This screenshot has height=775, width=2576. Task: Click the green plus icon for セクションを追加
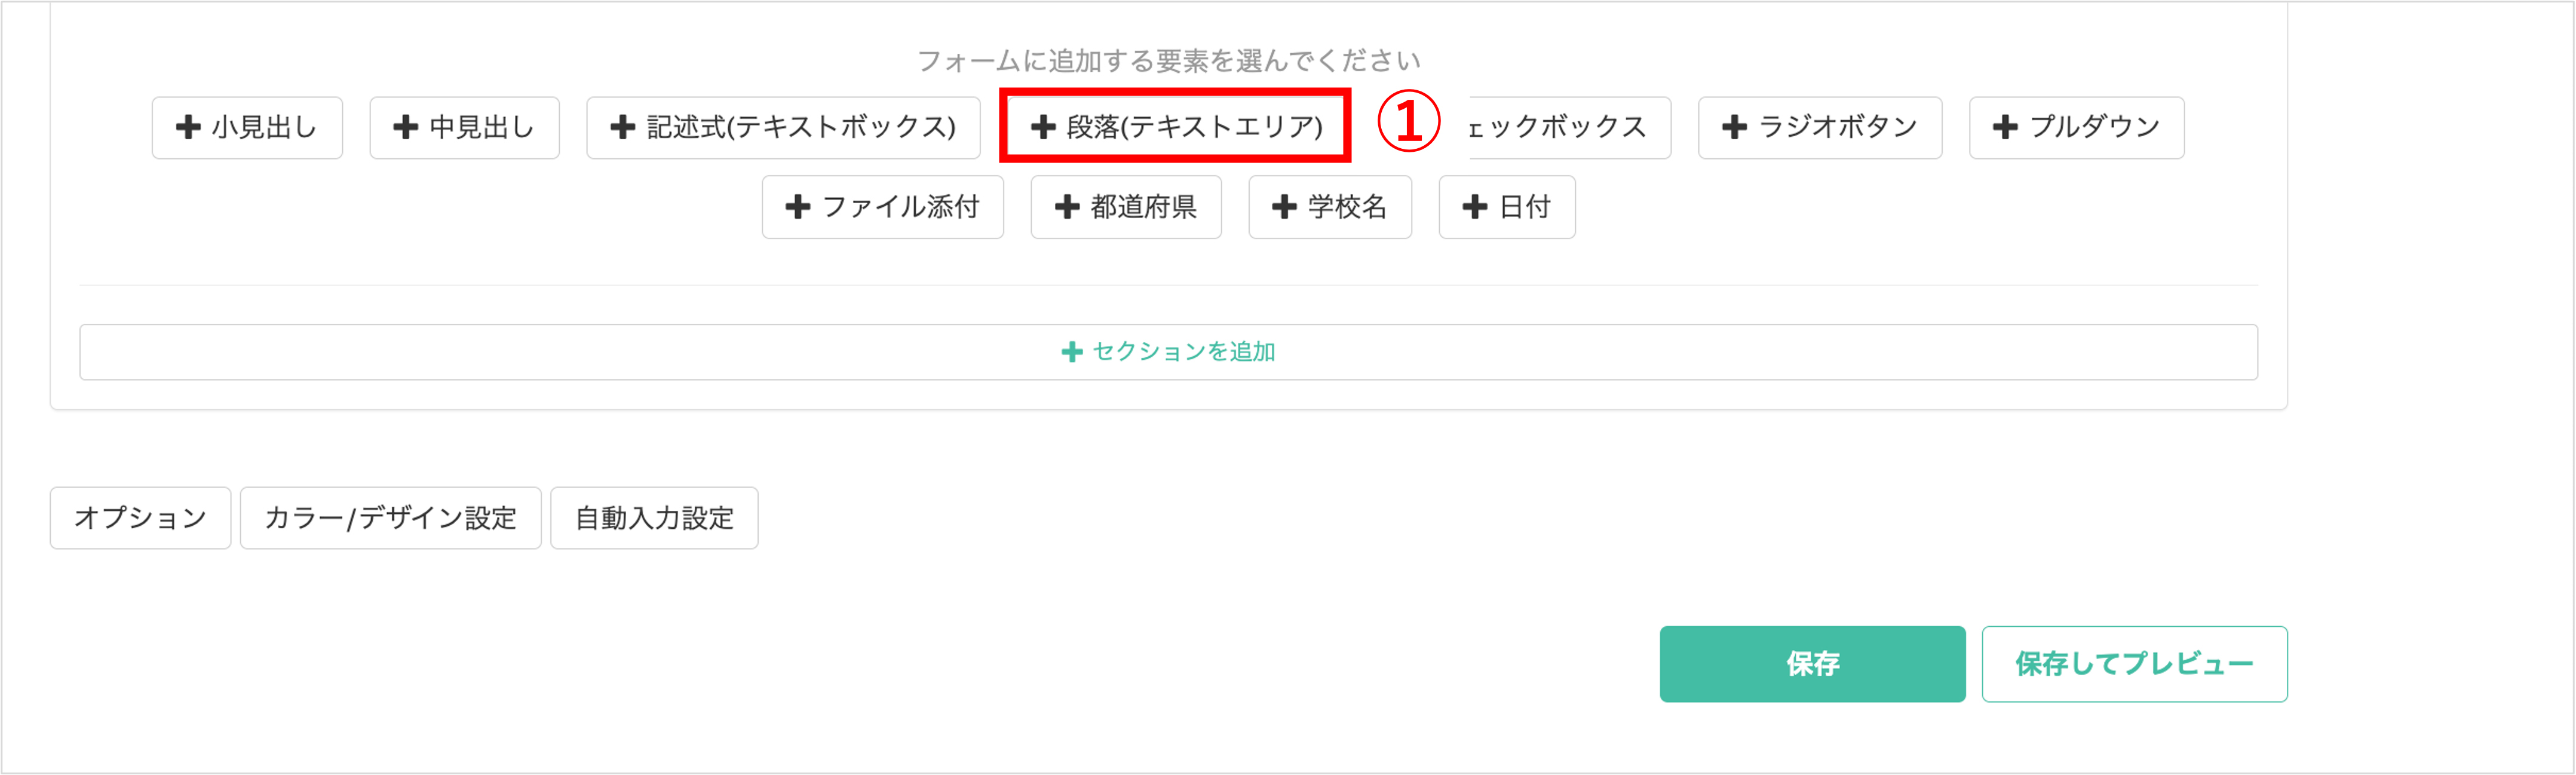(x=1072, y=352)
